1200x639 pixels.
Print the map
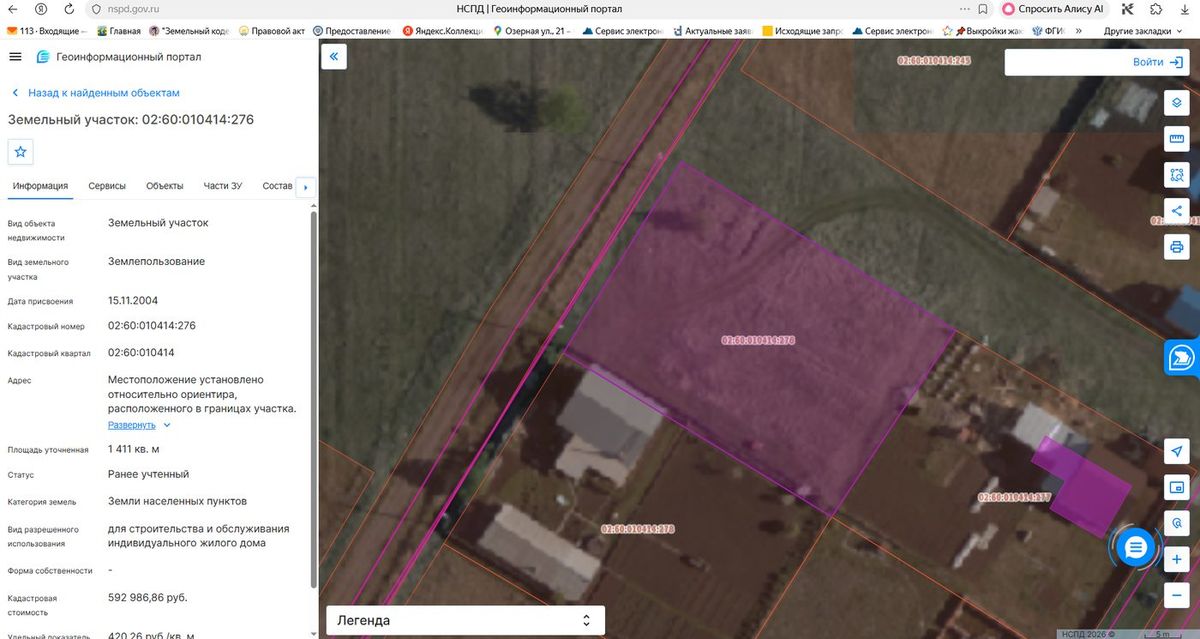tap(1176, 247)
